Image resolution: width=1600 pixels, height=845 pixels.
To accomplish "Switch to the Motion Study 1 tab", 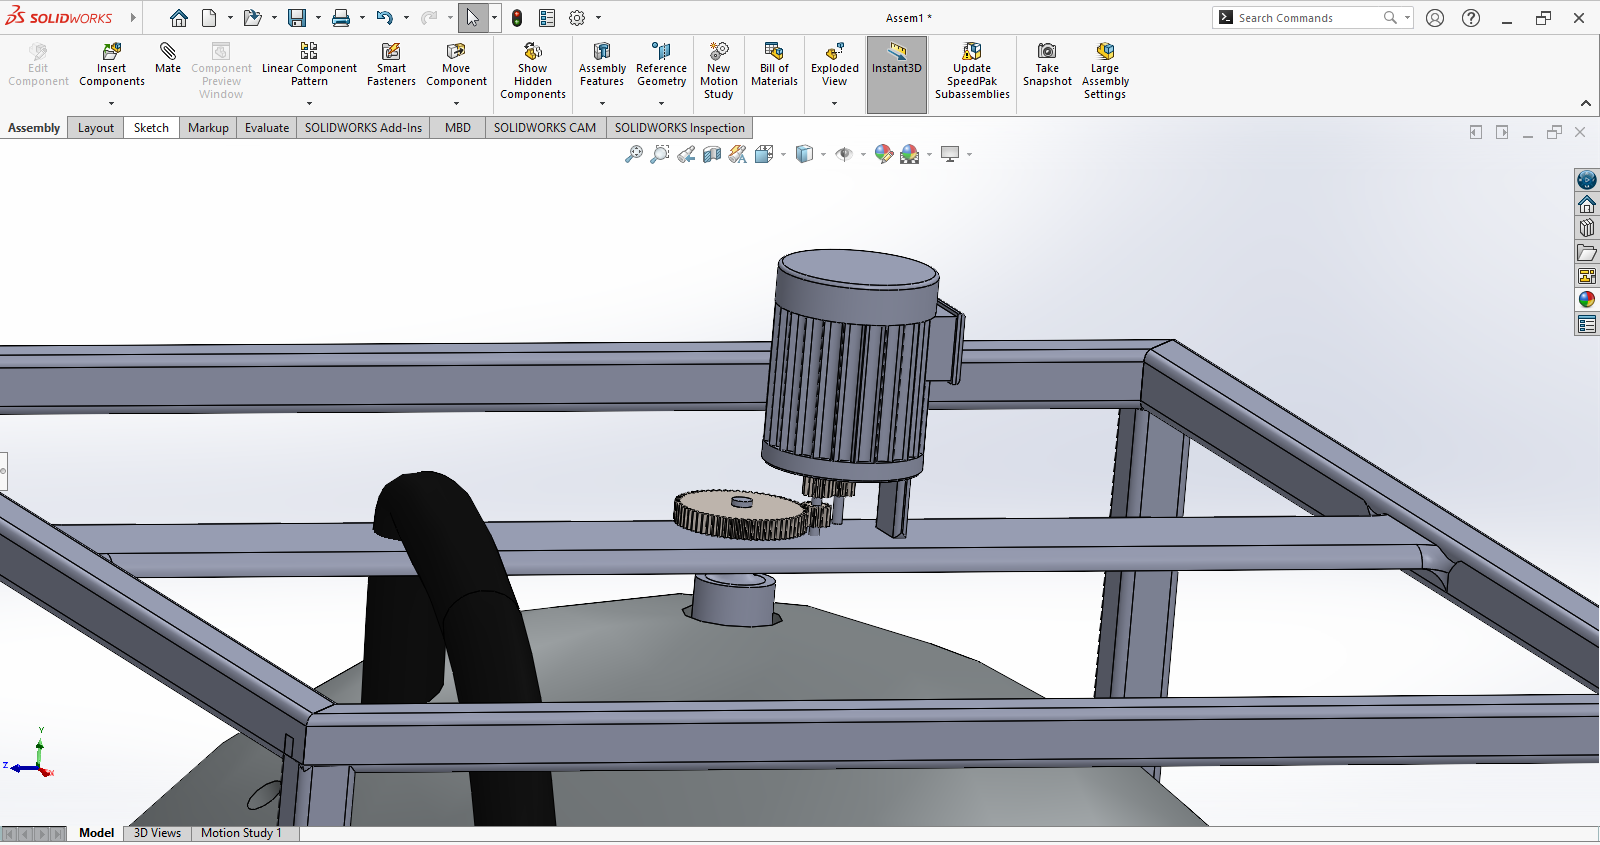I will (241, 833).
